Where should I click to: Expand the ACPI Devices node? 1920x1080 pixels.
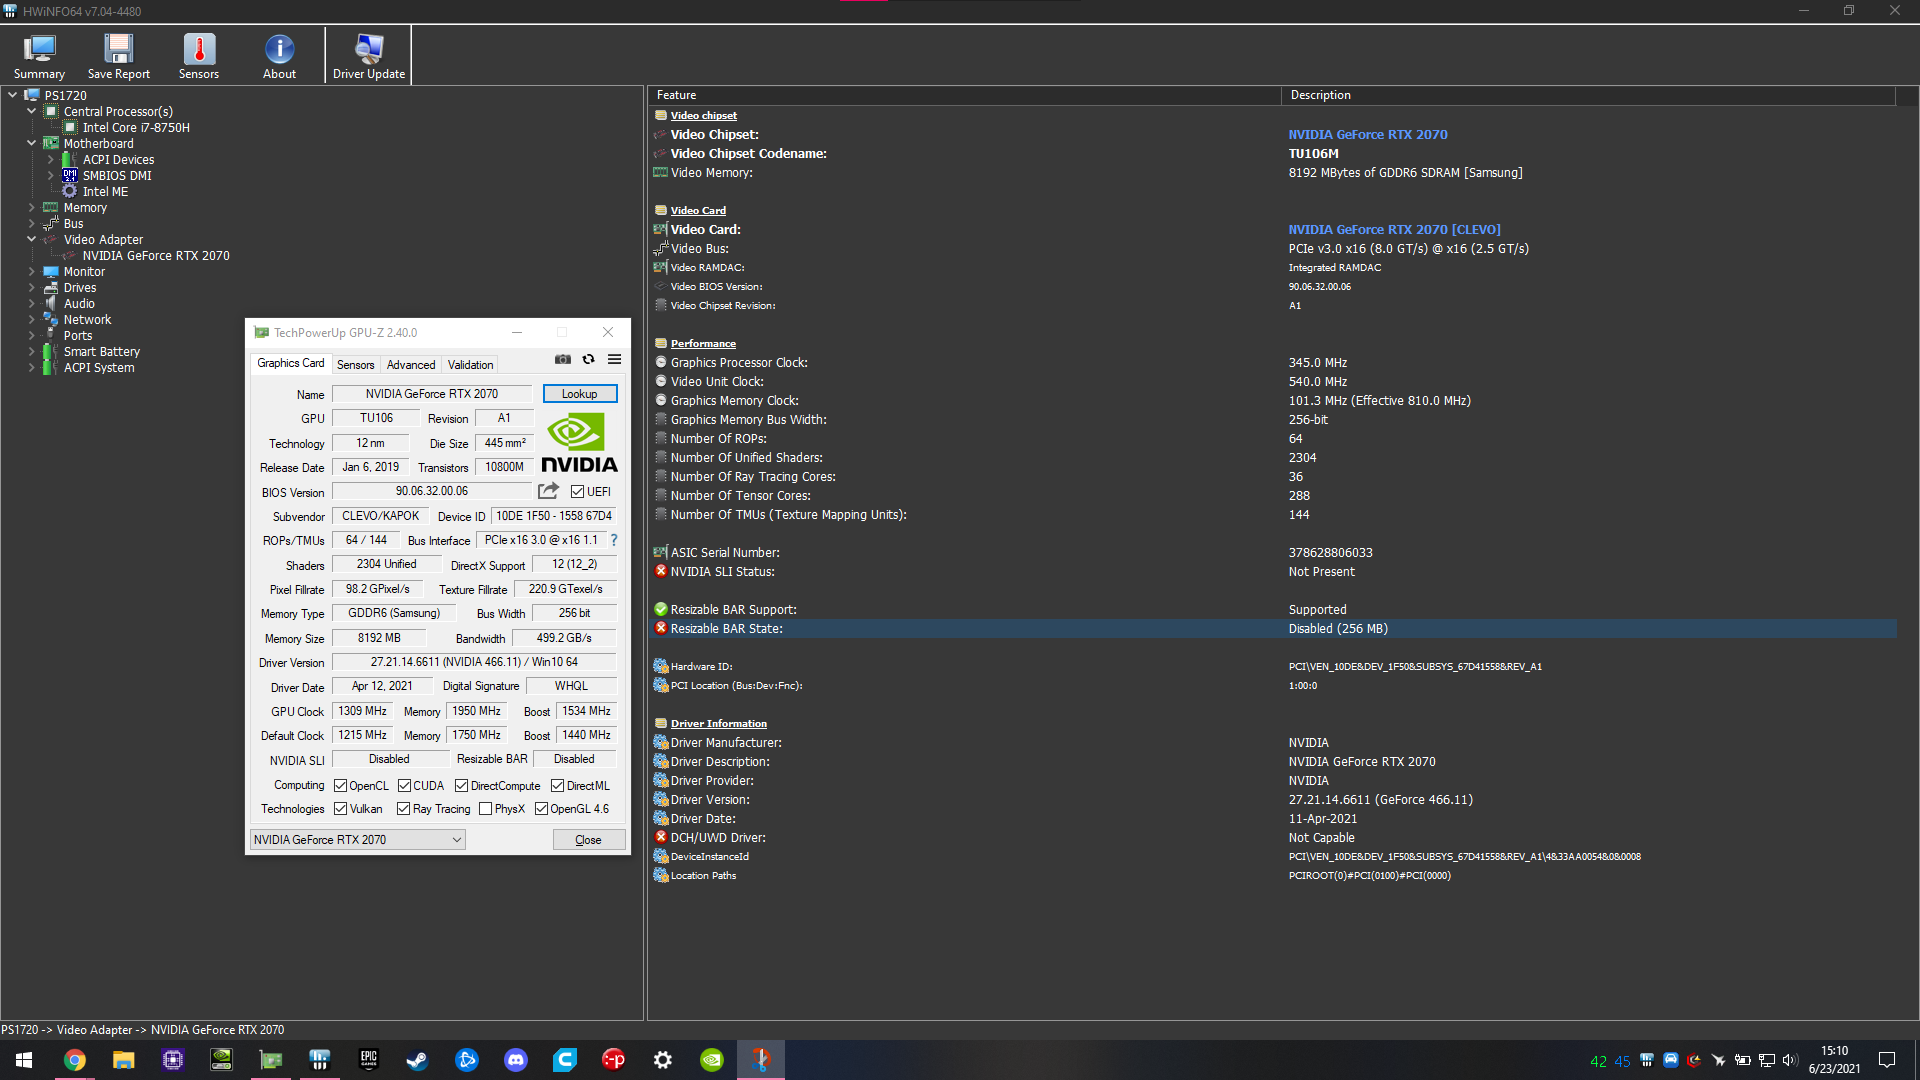pos(50,159)
